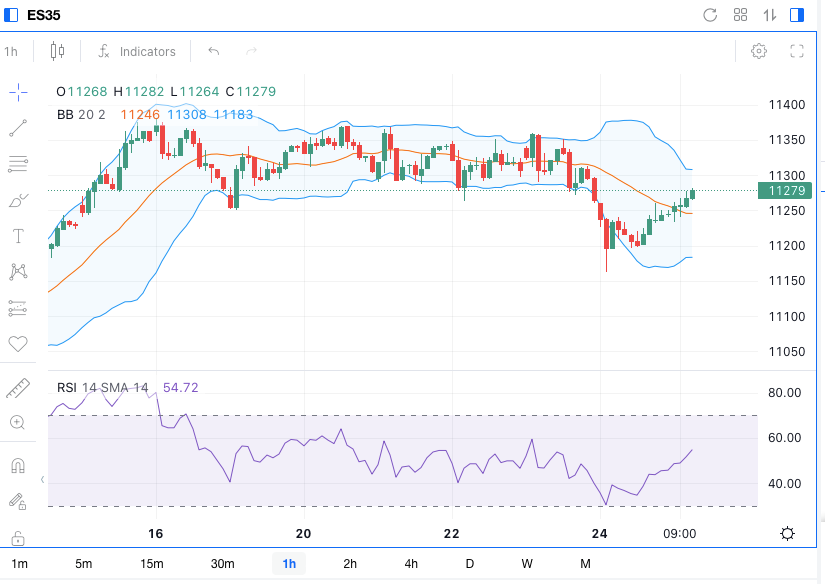
Task: Open the Indicators menu
Action: [136, 51]
